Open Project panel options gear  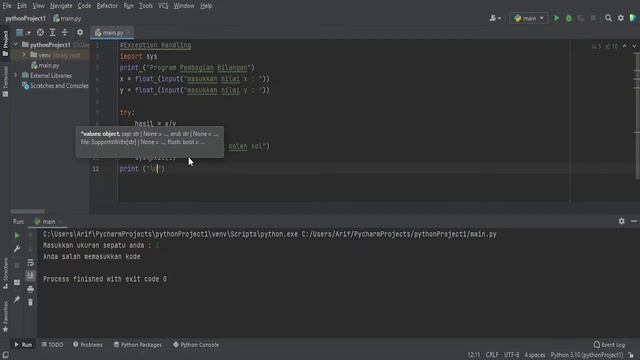80,33
